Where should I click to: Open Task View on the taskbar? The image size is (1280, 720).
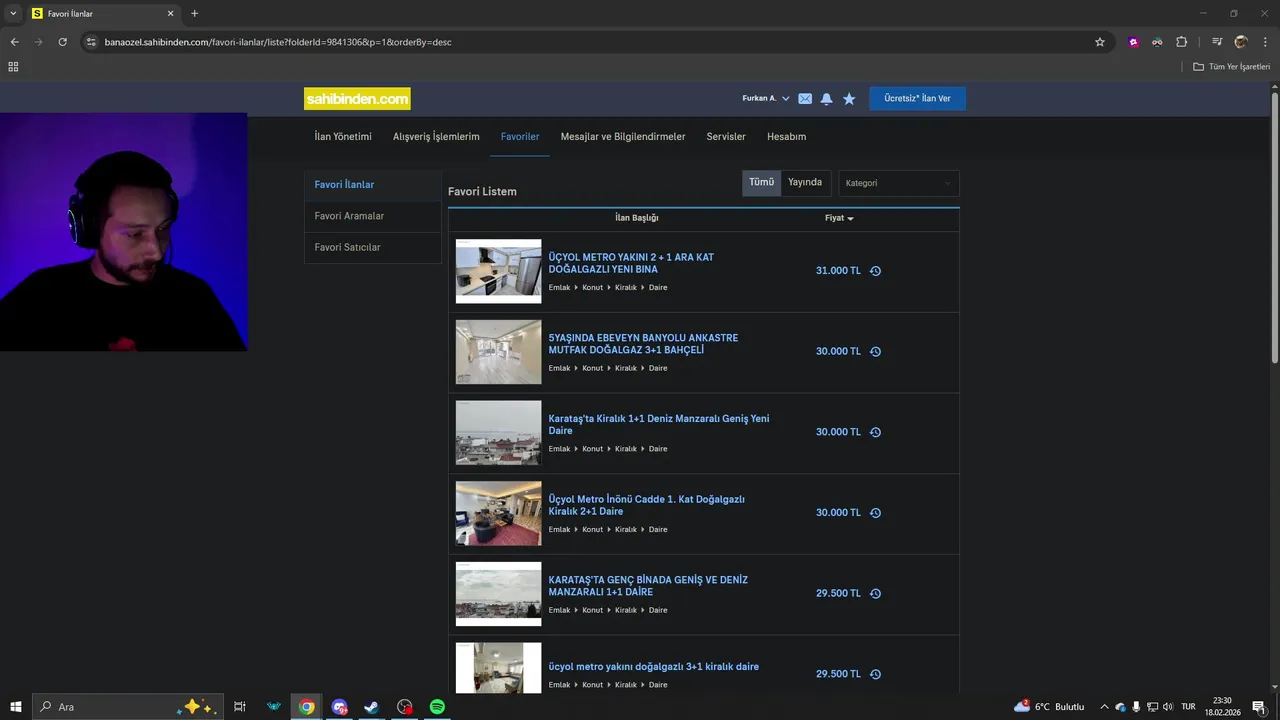tap(240, 707)
